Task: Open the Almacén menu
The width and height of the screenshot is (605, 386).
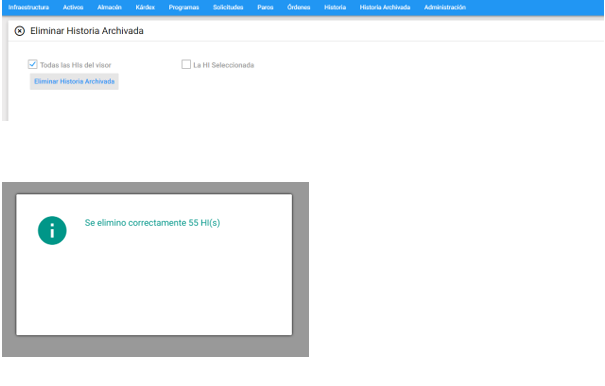Action: [x=109, y=7]
